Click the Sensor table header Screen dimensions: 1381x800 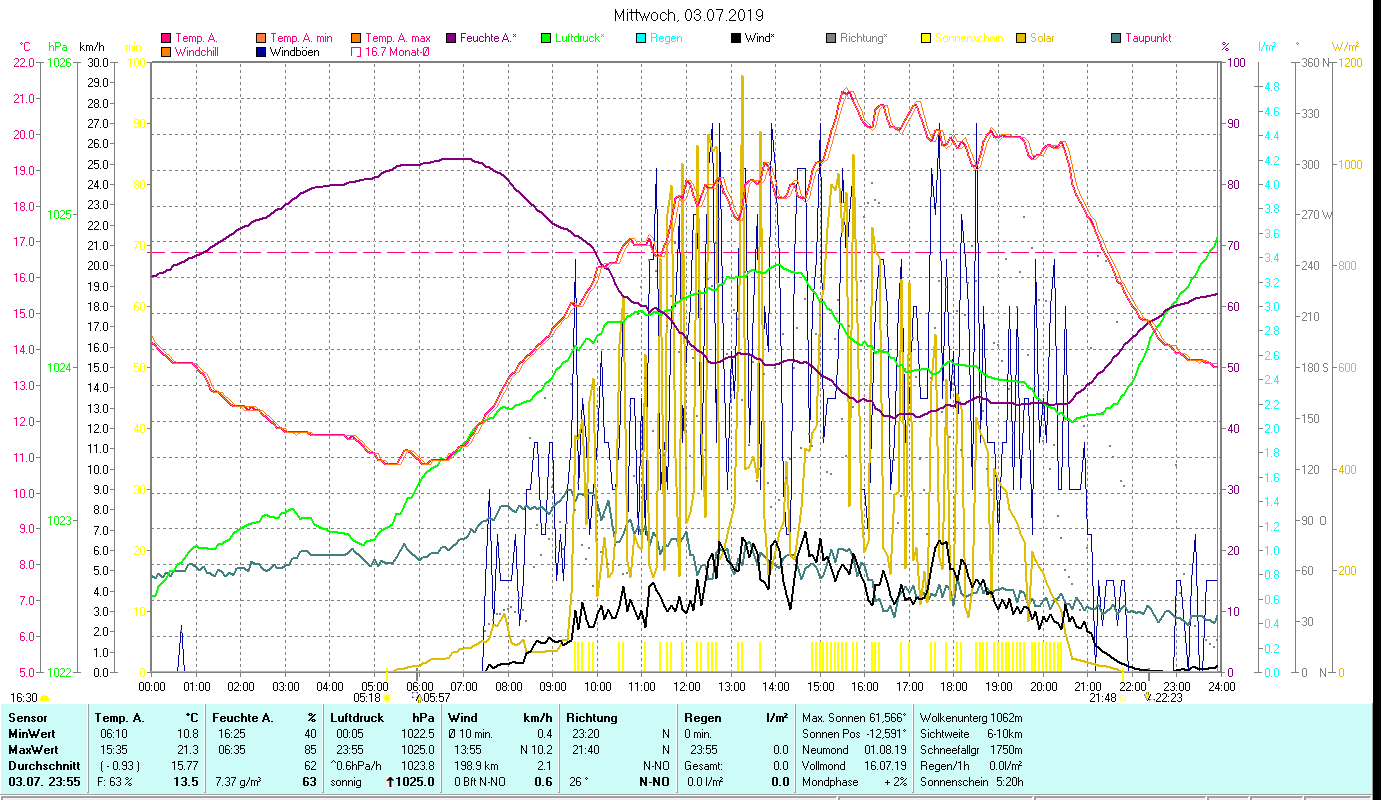tap(27, 718)
